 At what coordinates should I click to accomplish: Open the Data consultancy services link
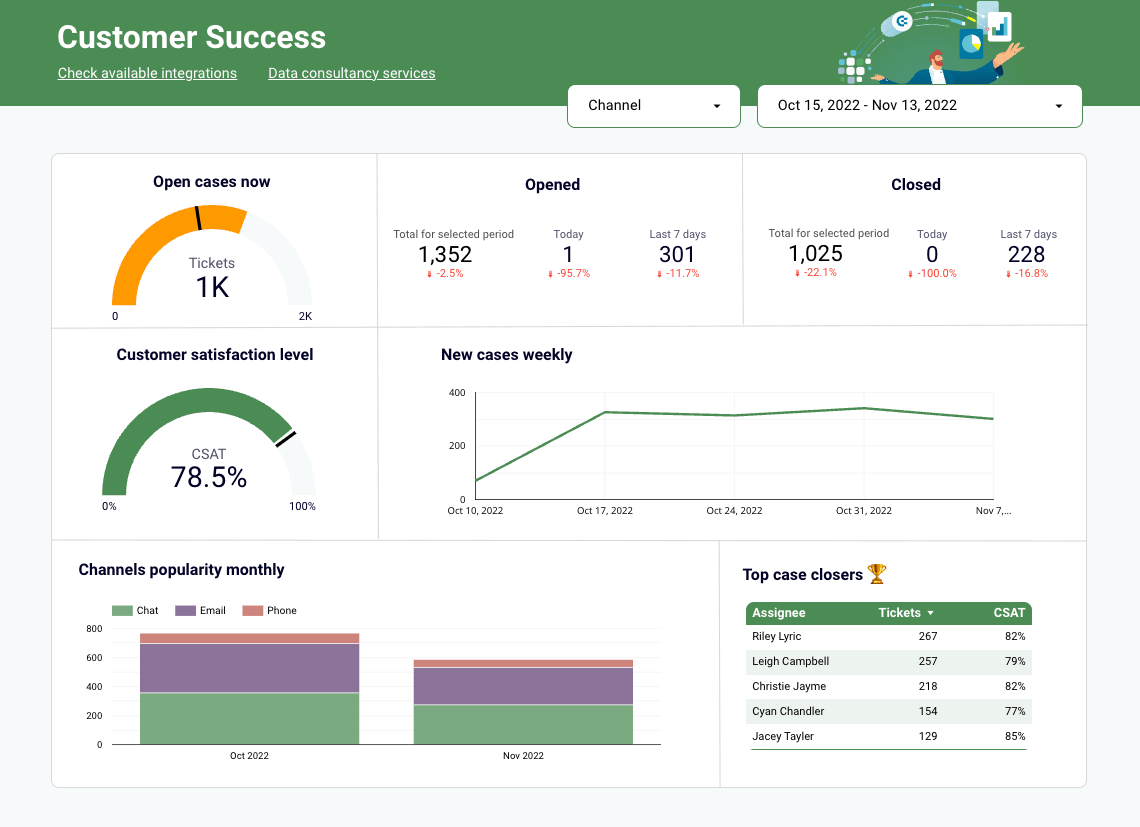pos(351,73)
